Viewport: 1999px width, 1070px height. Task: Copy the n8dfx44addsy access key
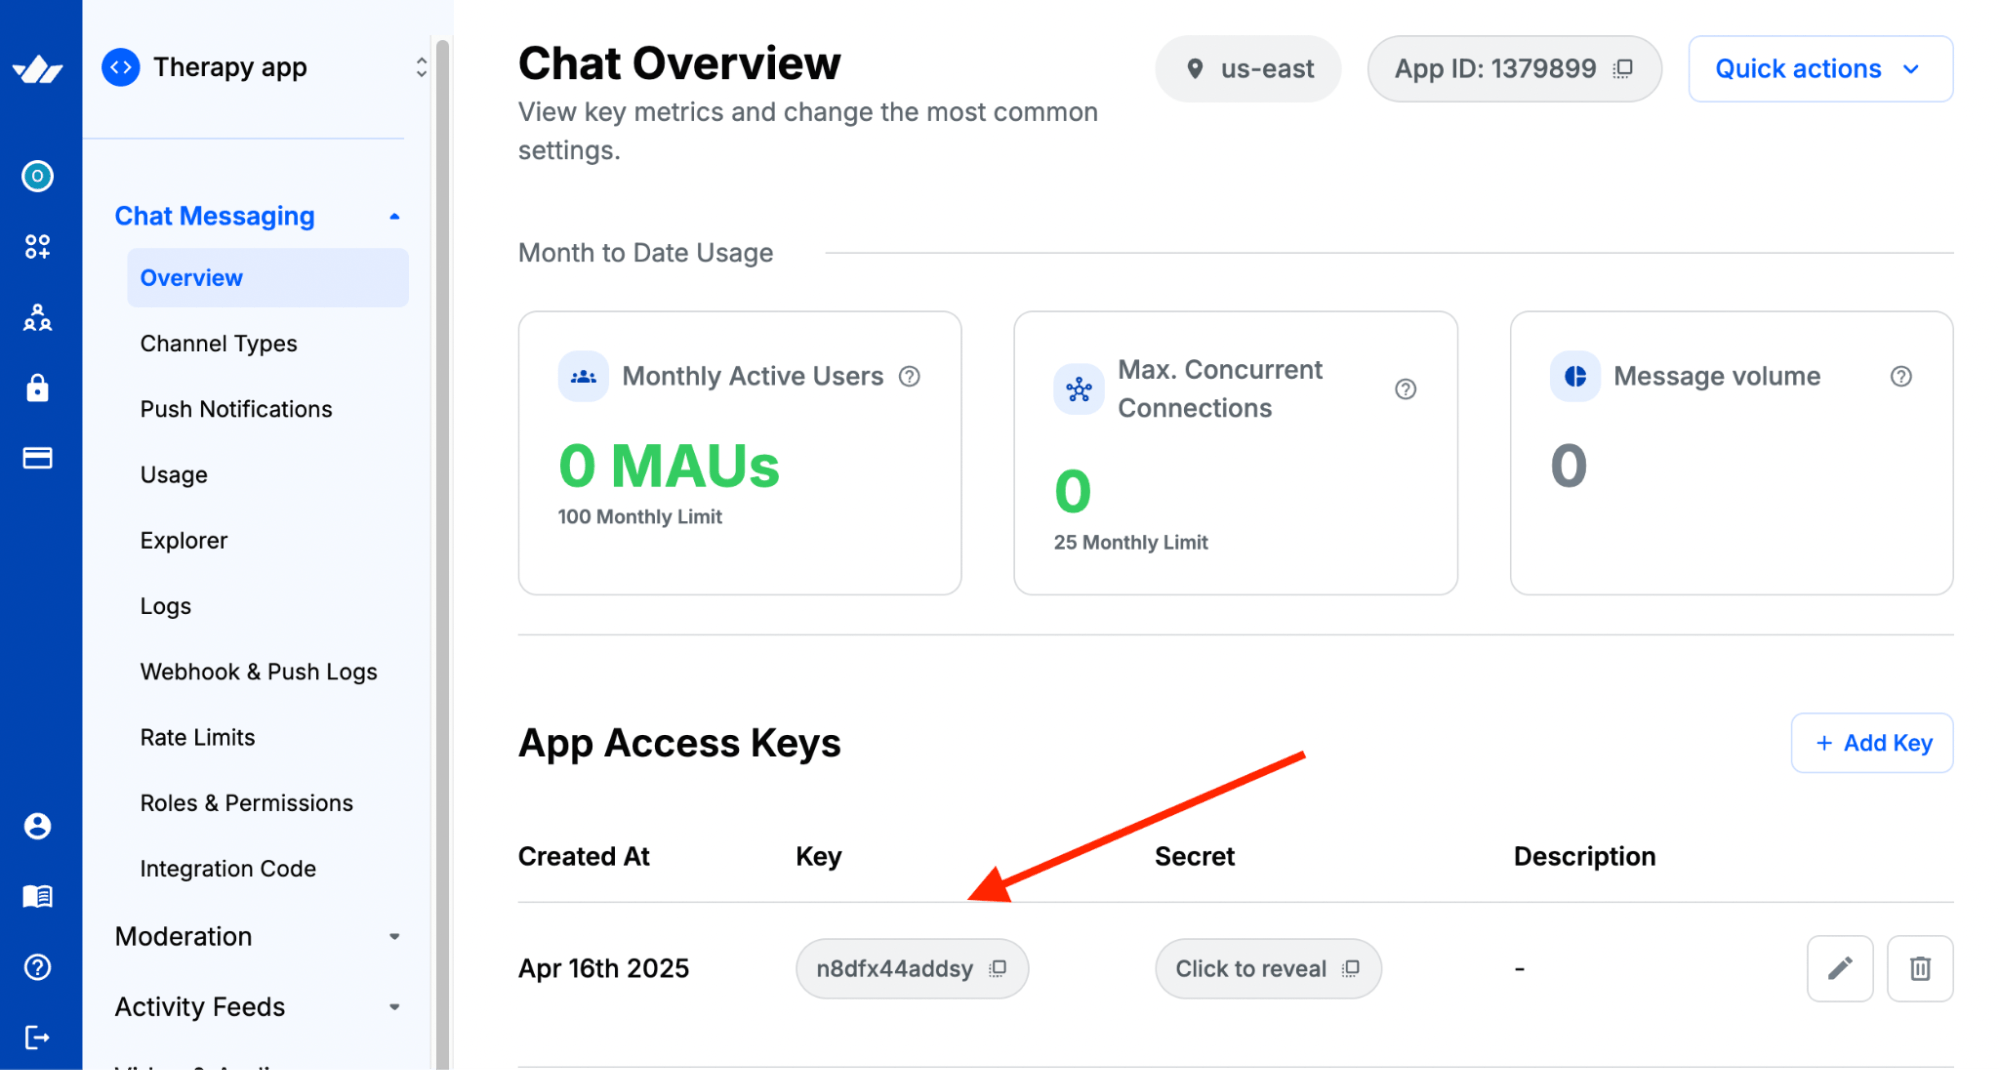997,968
